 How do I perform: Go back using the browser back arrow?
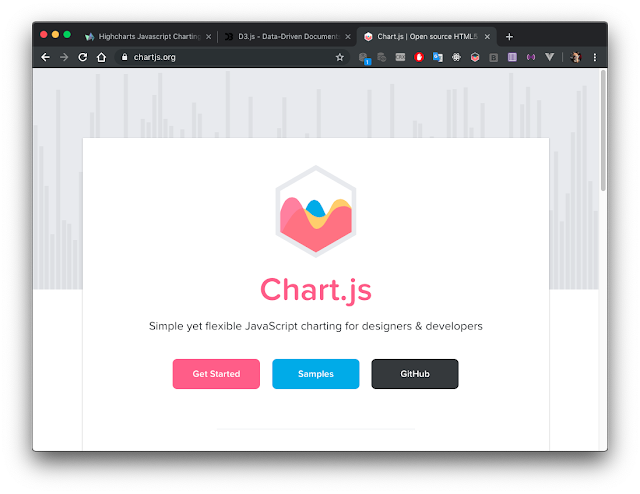click(x=45, y=57)
